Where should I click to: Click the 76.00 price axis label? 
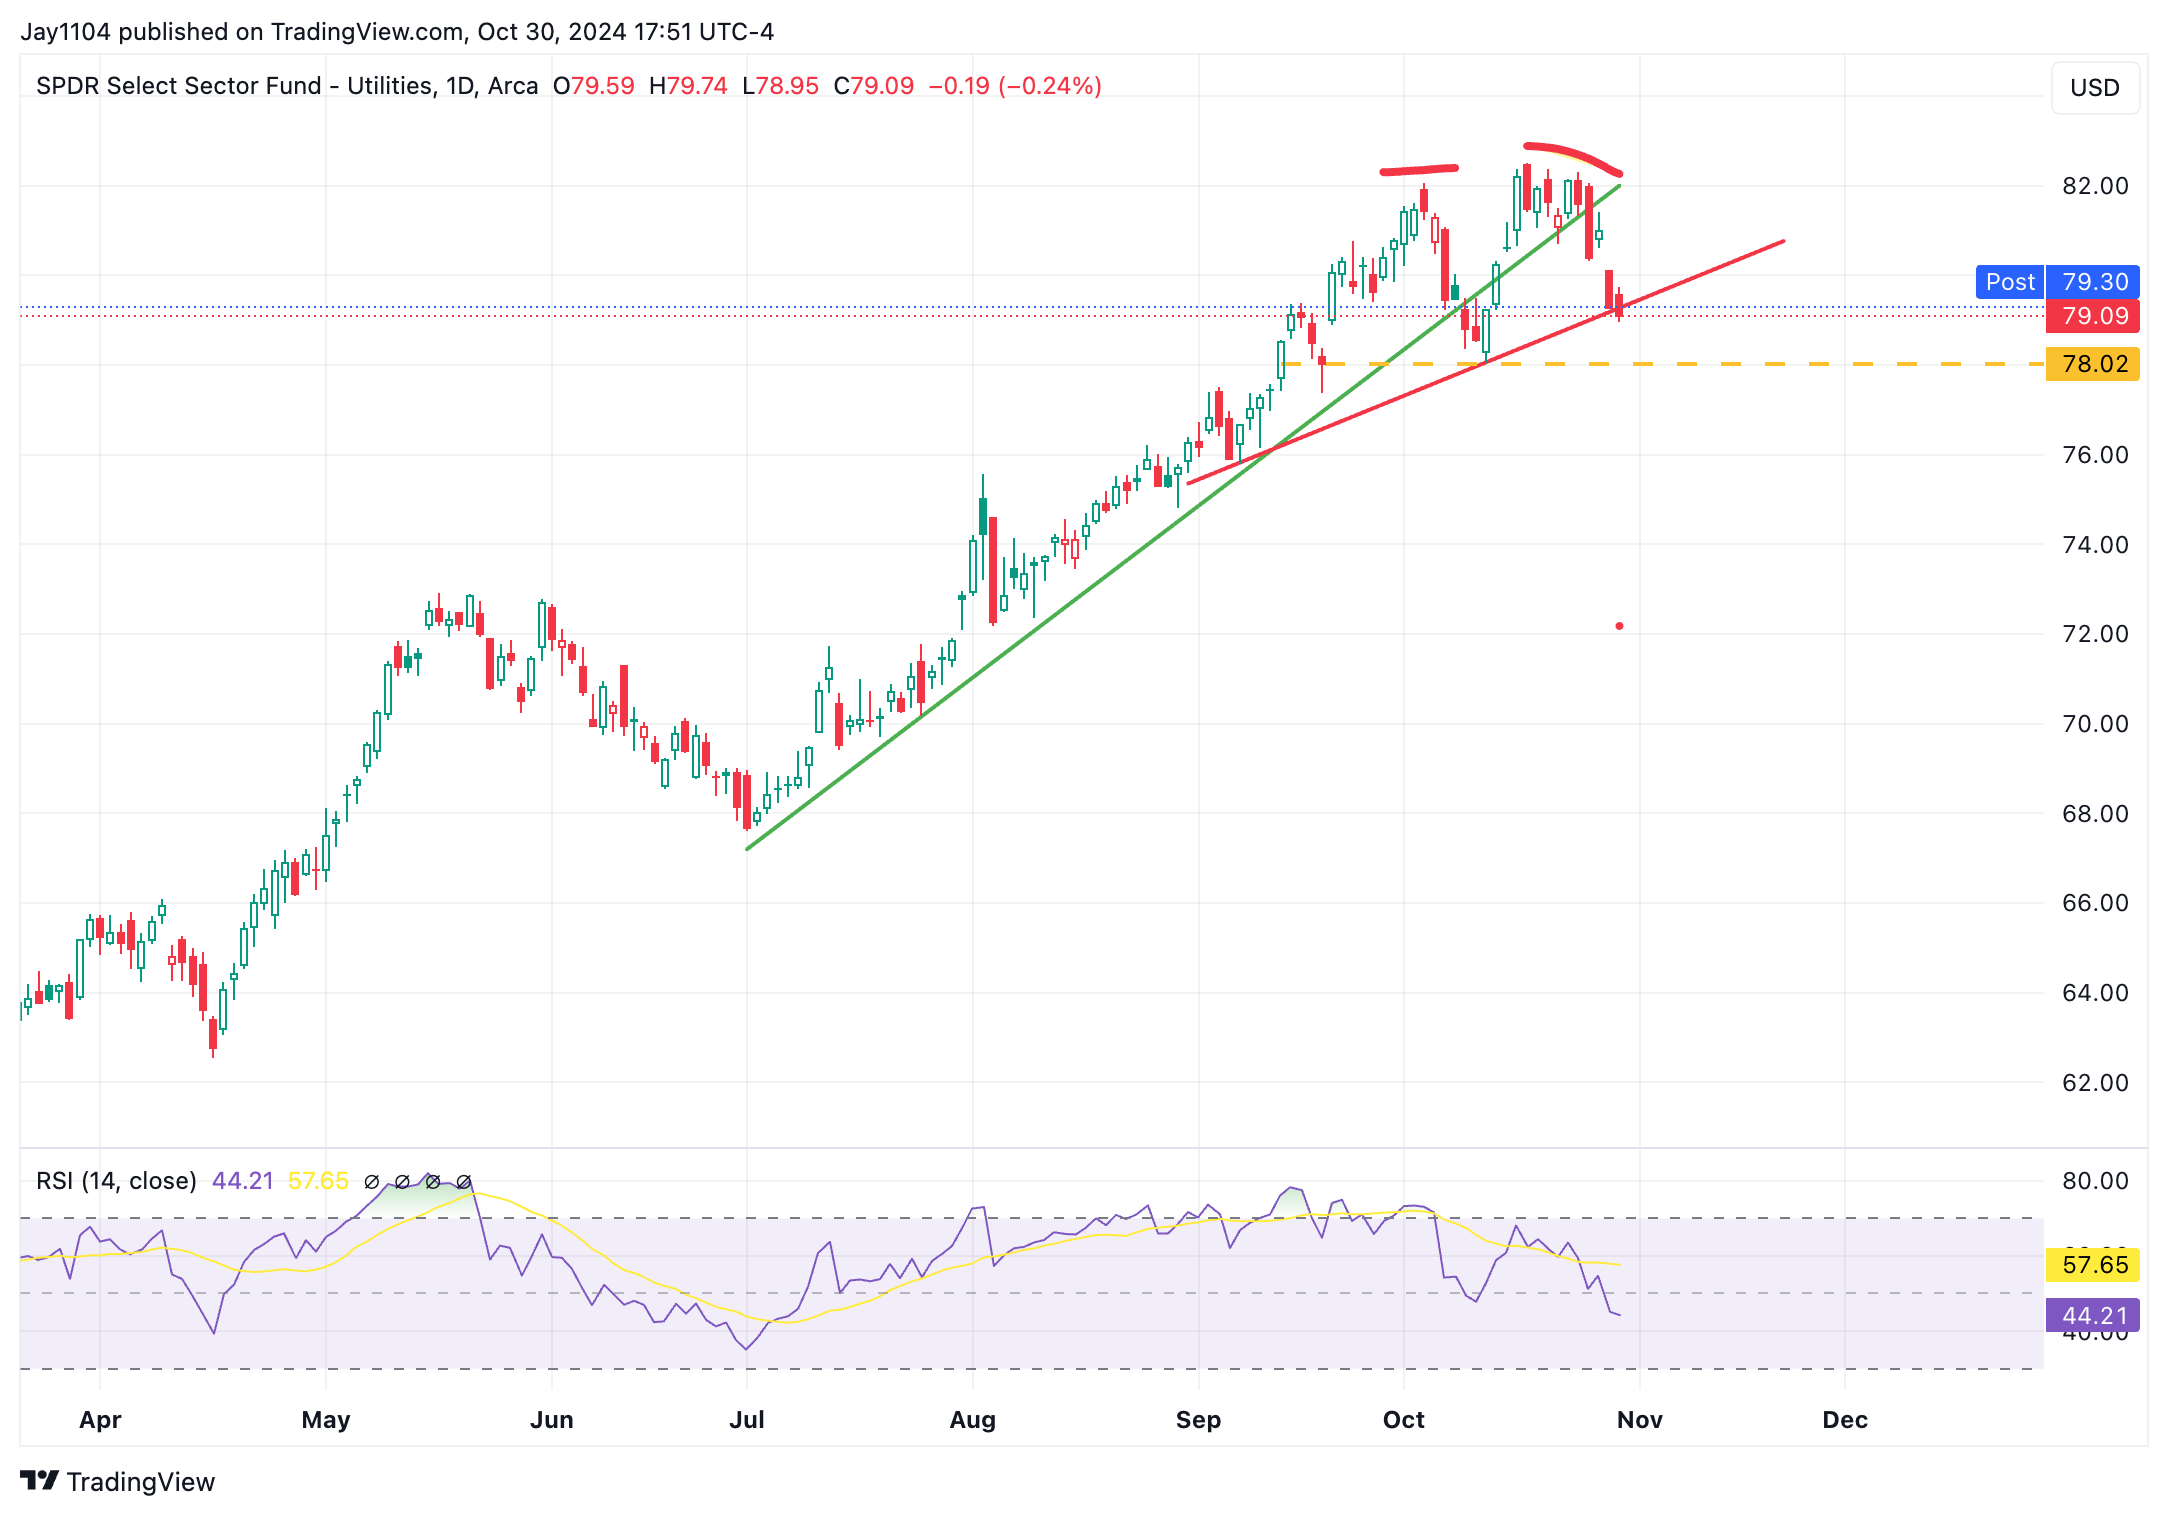2095,455
